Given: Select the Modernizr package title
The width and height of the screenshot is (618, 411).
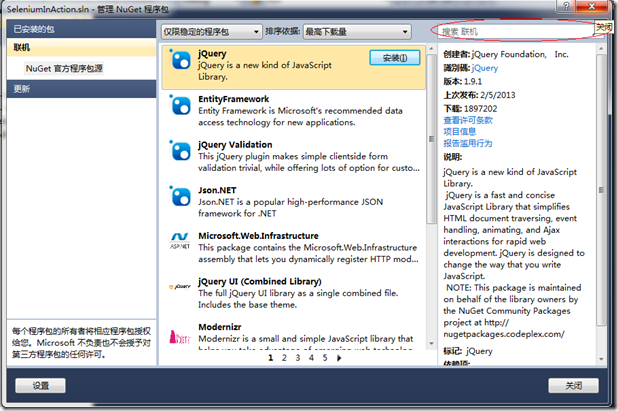Looking at the screenshot, I should pos(220,327).
